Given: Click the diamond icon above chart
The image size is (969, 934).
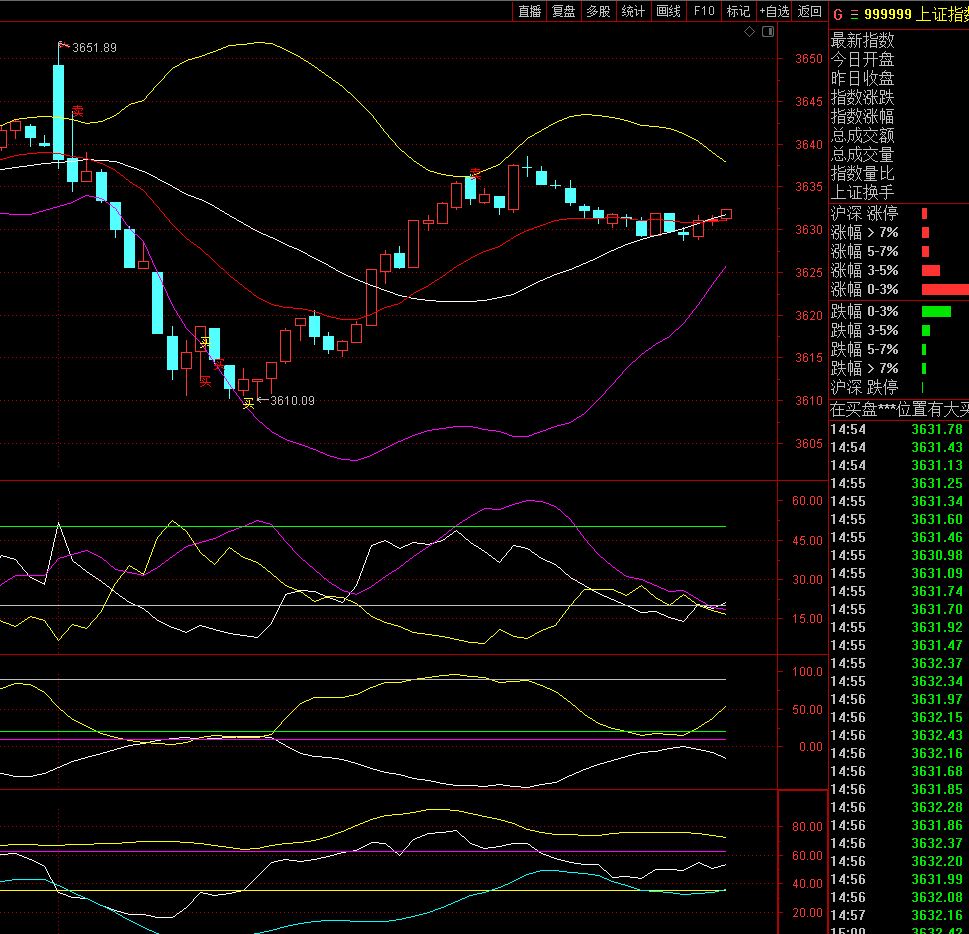Looking at the screenshot, I should tap(749, 32).
